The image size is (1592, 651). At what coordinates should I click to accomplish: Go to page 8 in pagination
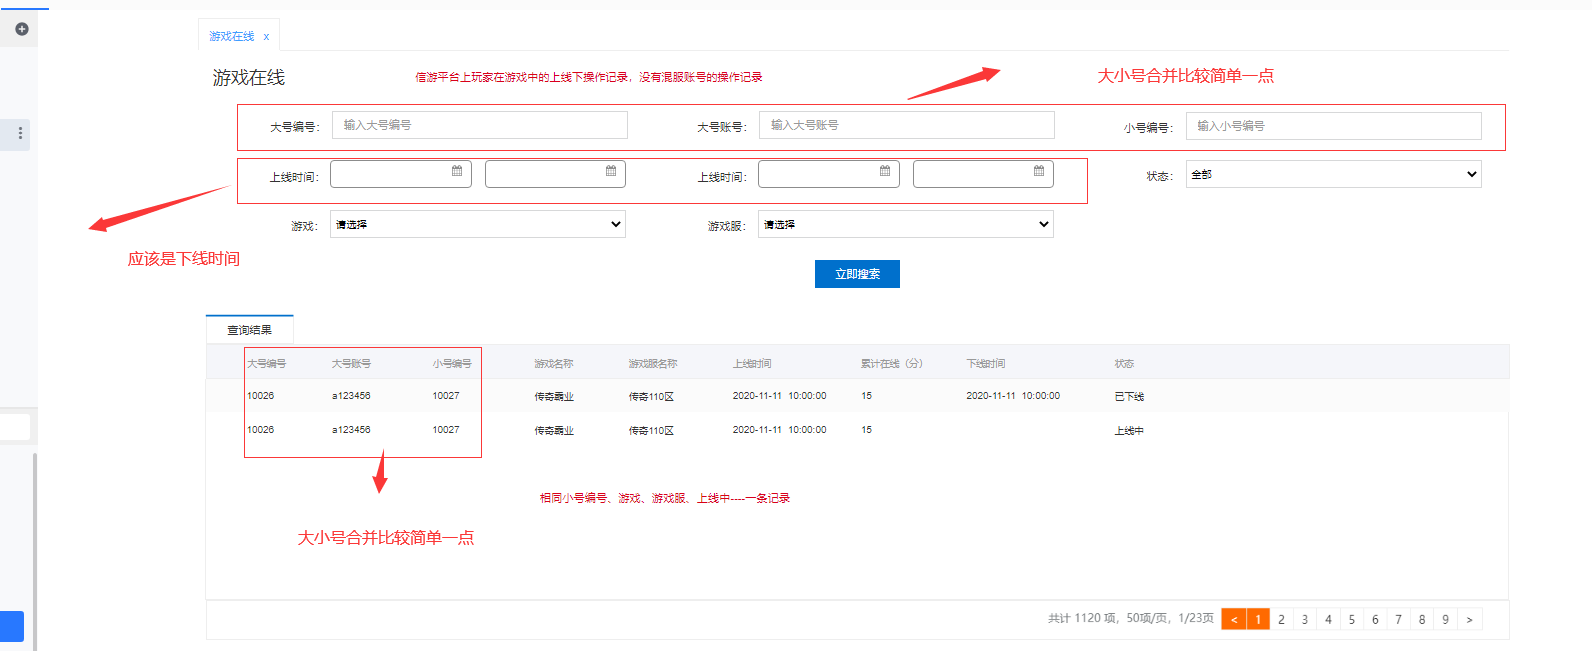(x=1422, y=619)
